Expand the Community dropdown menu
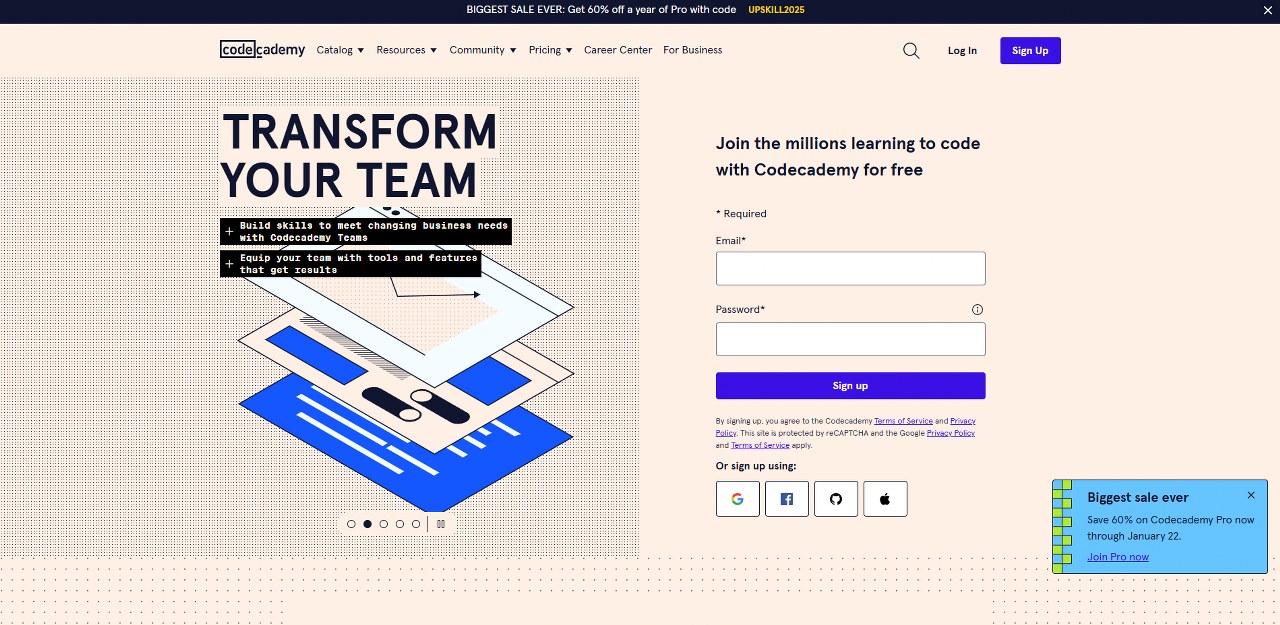 483,50
